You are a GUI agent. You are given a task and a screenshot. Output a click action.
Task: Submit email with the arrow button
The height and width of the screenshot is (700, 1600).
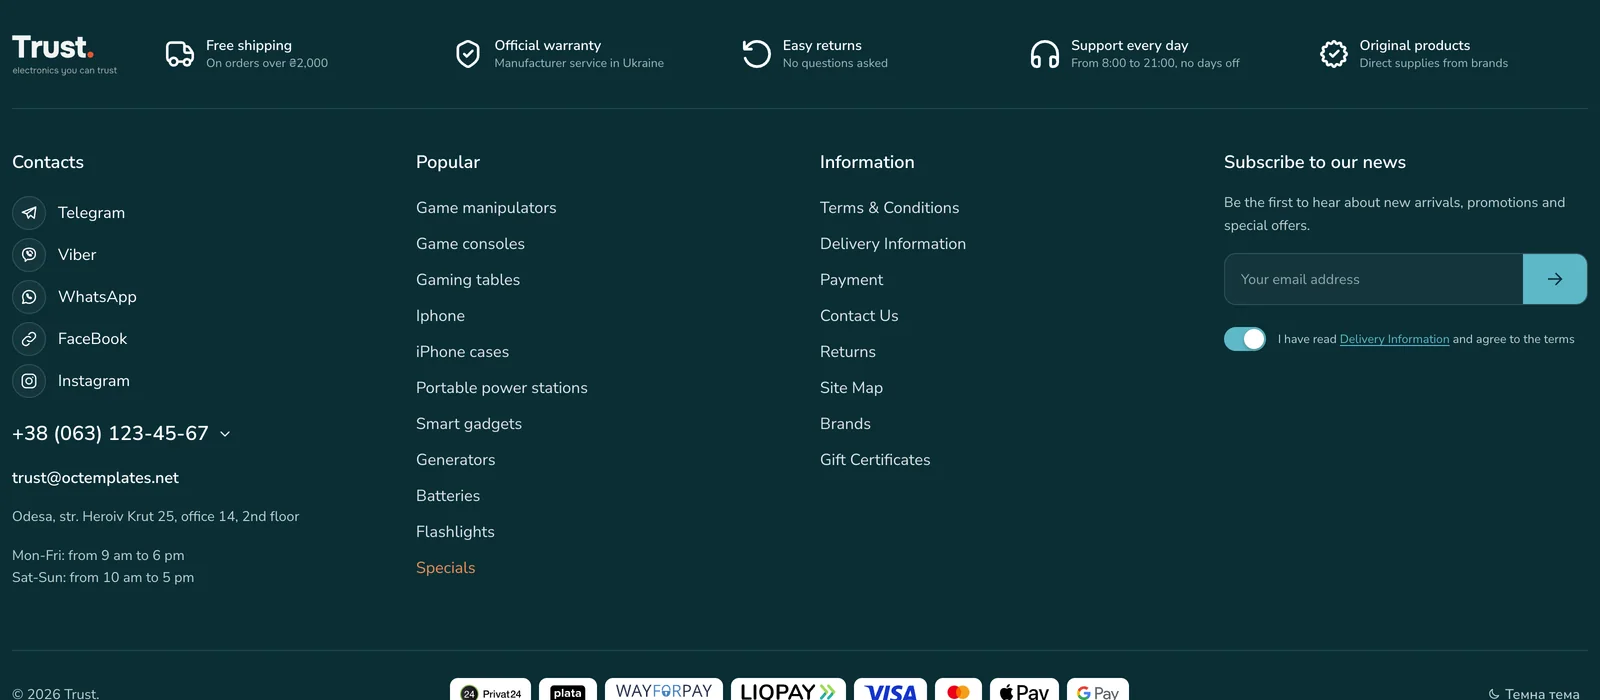tap(1555, 279)
